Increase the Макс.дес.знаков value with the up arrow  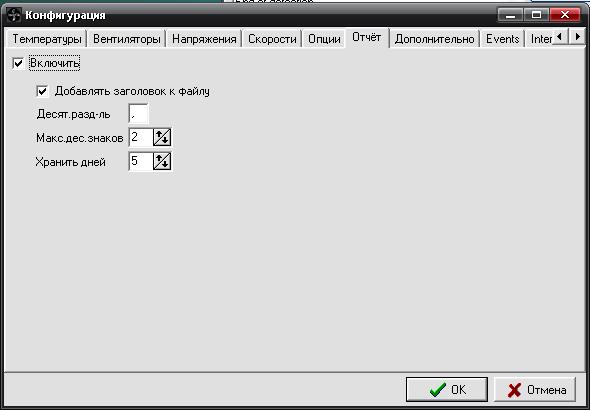[x=158, y=134]
